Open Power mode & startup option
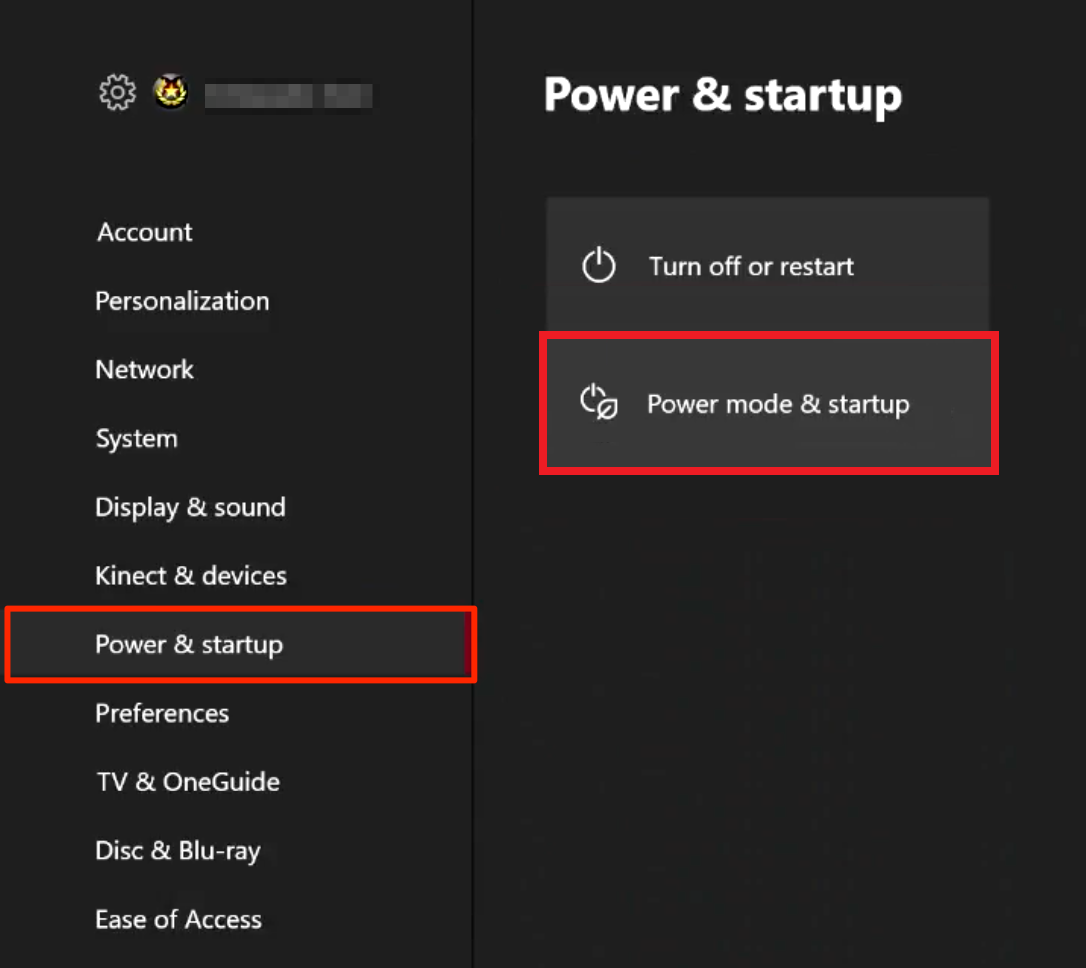This screenshot has height=968, width=1086. pos(769,403)
